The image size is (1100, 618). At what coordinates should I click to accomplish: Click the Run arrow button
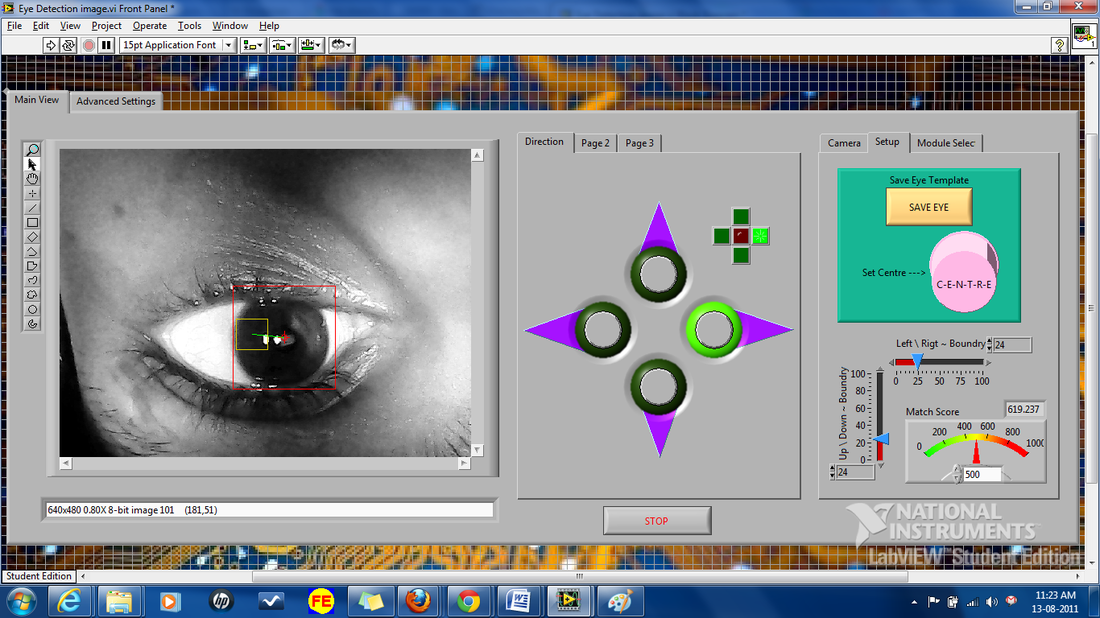click(51, 45)
